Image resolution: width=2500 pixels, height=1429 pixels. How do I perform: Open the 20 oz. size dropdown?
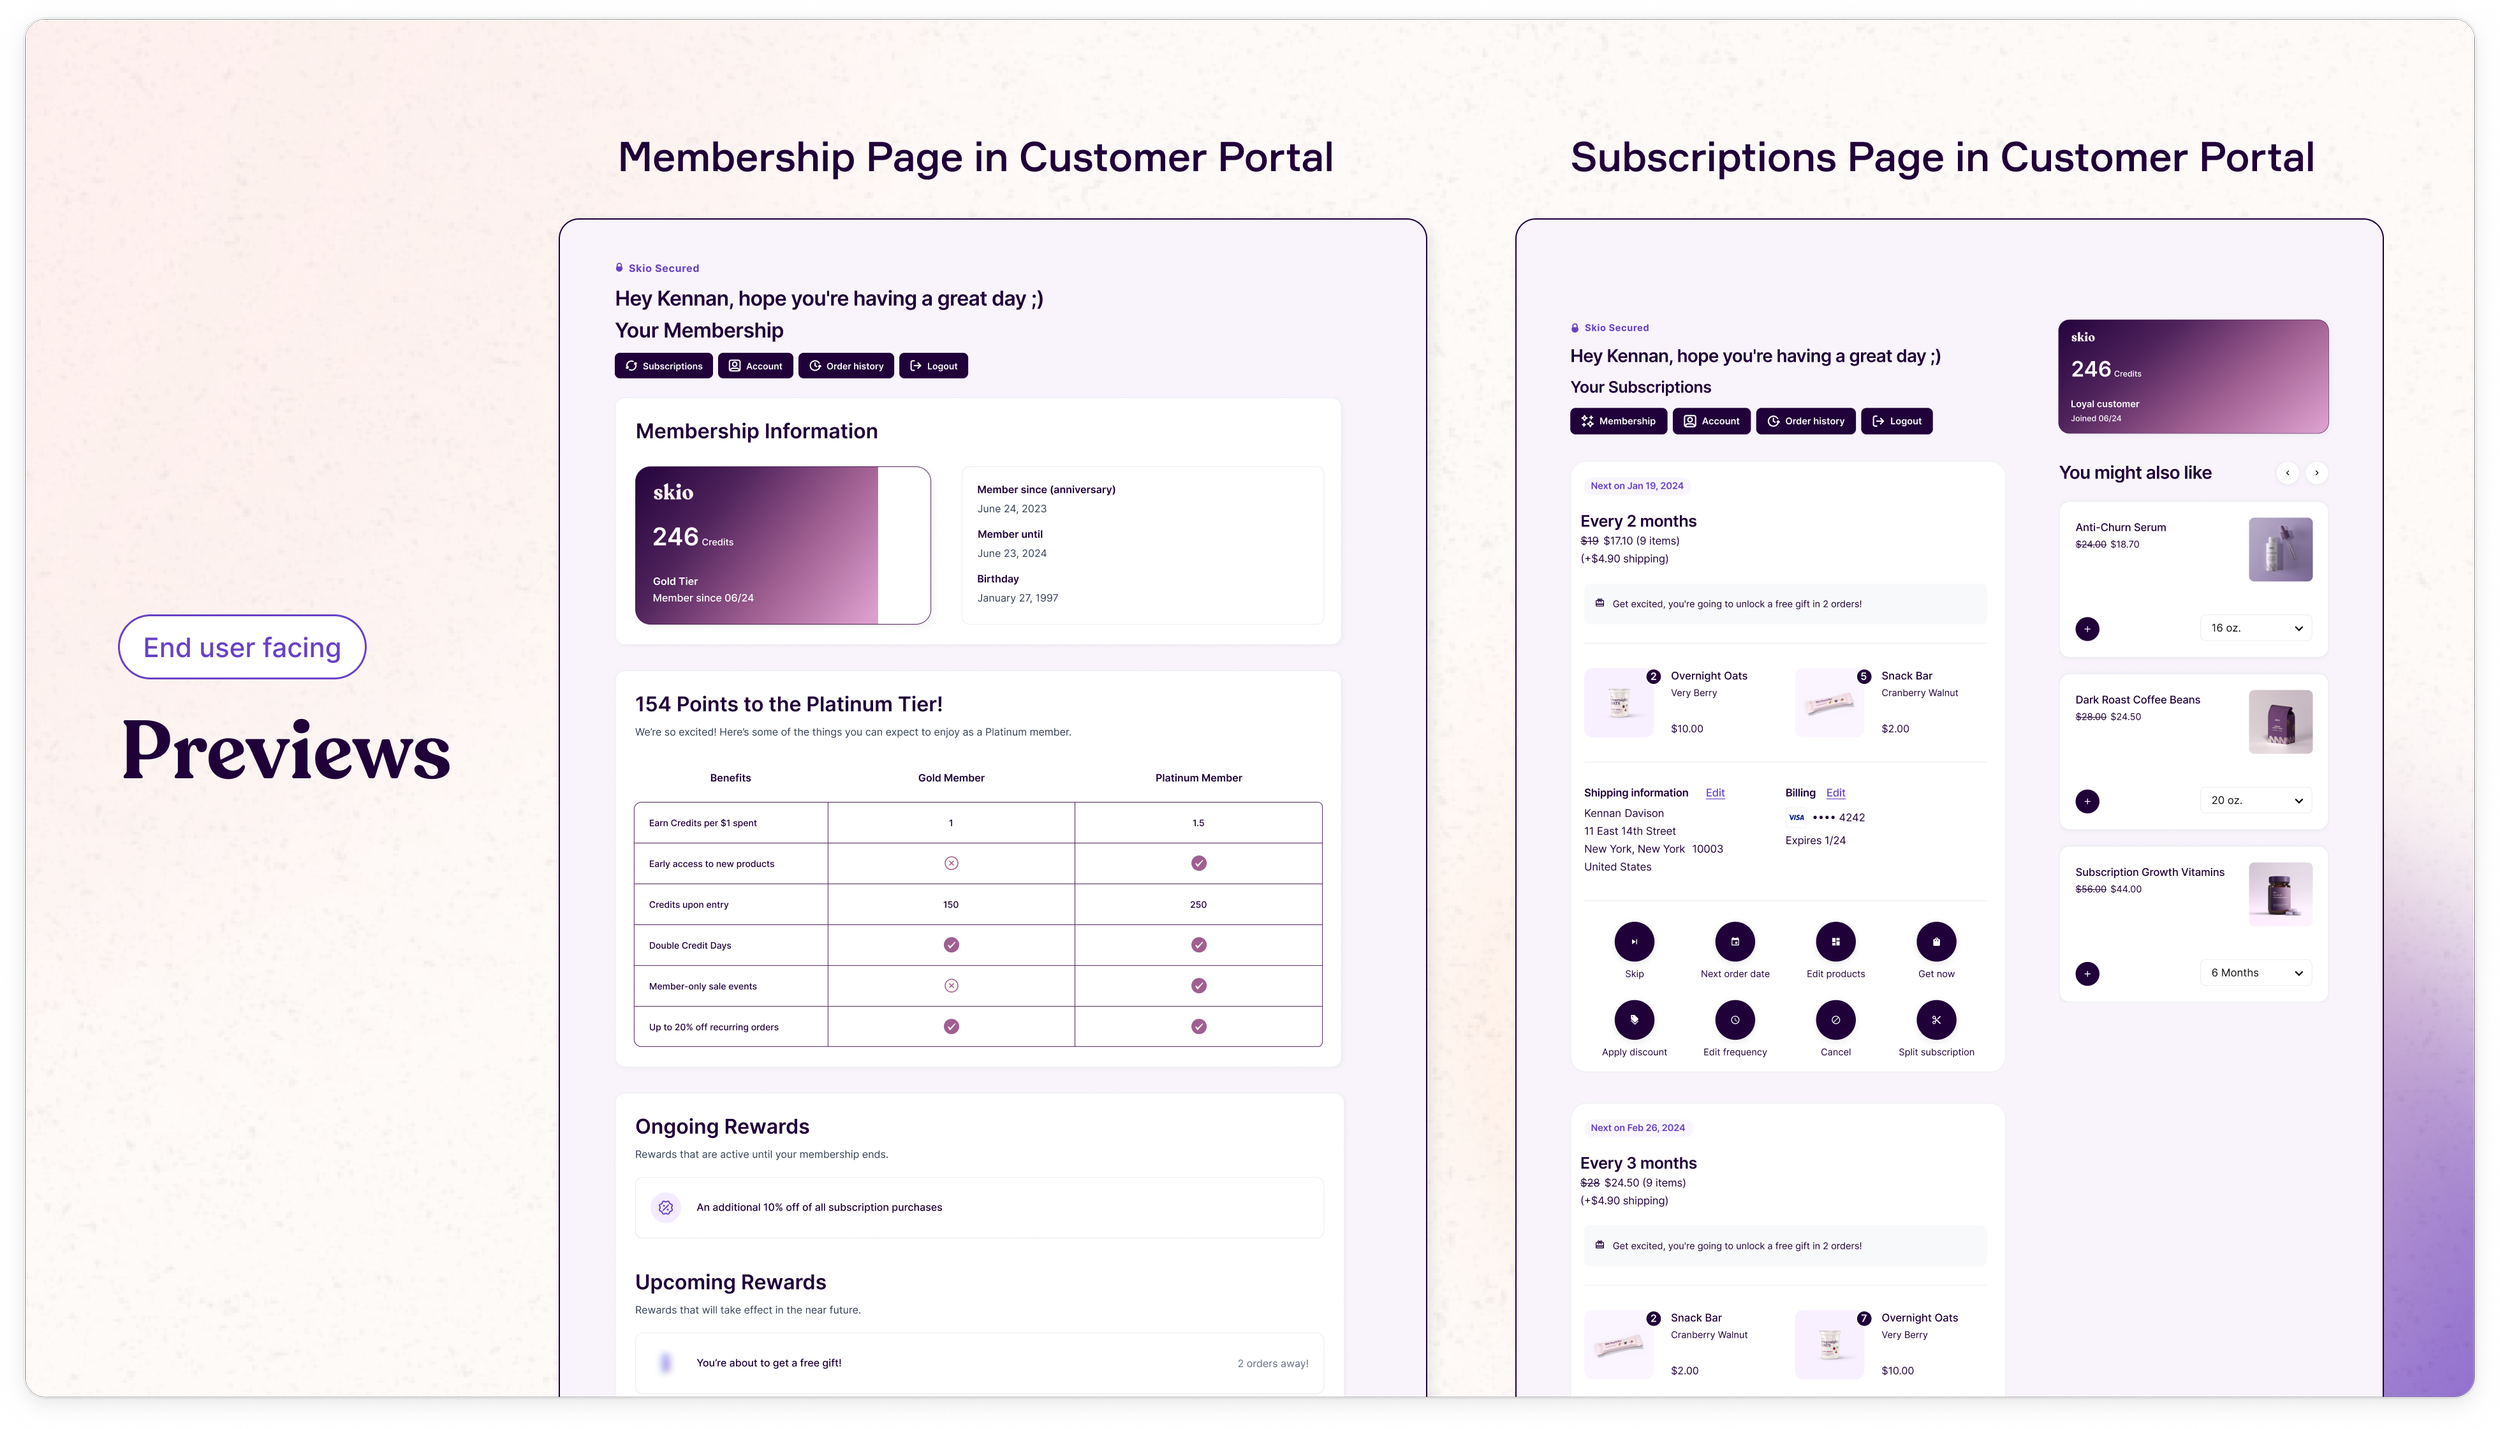click(x=2256, y=800)
